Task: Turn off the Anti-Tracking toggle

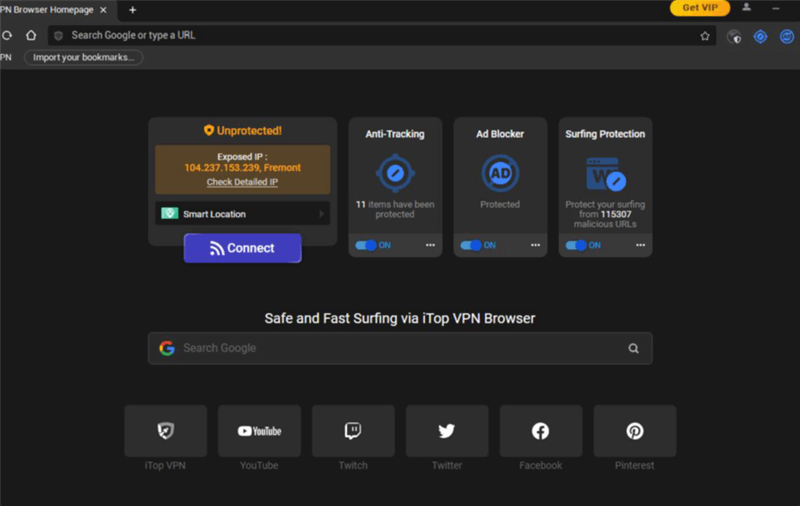Action: coord(366,245)
